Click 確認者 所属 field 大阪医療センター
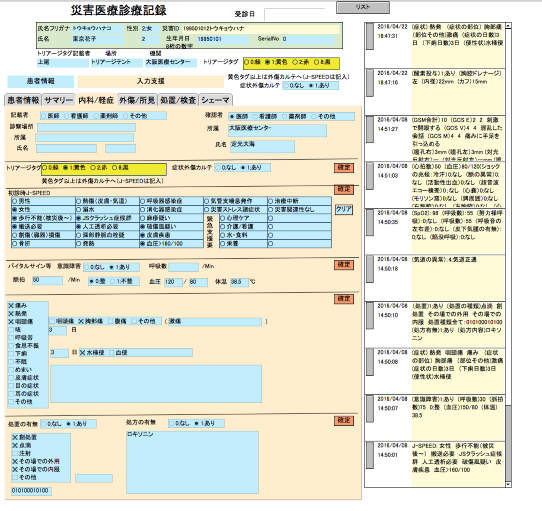 pos(277,130)
